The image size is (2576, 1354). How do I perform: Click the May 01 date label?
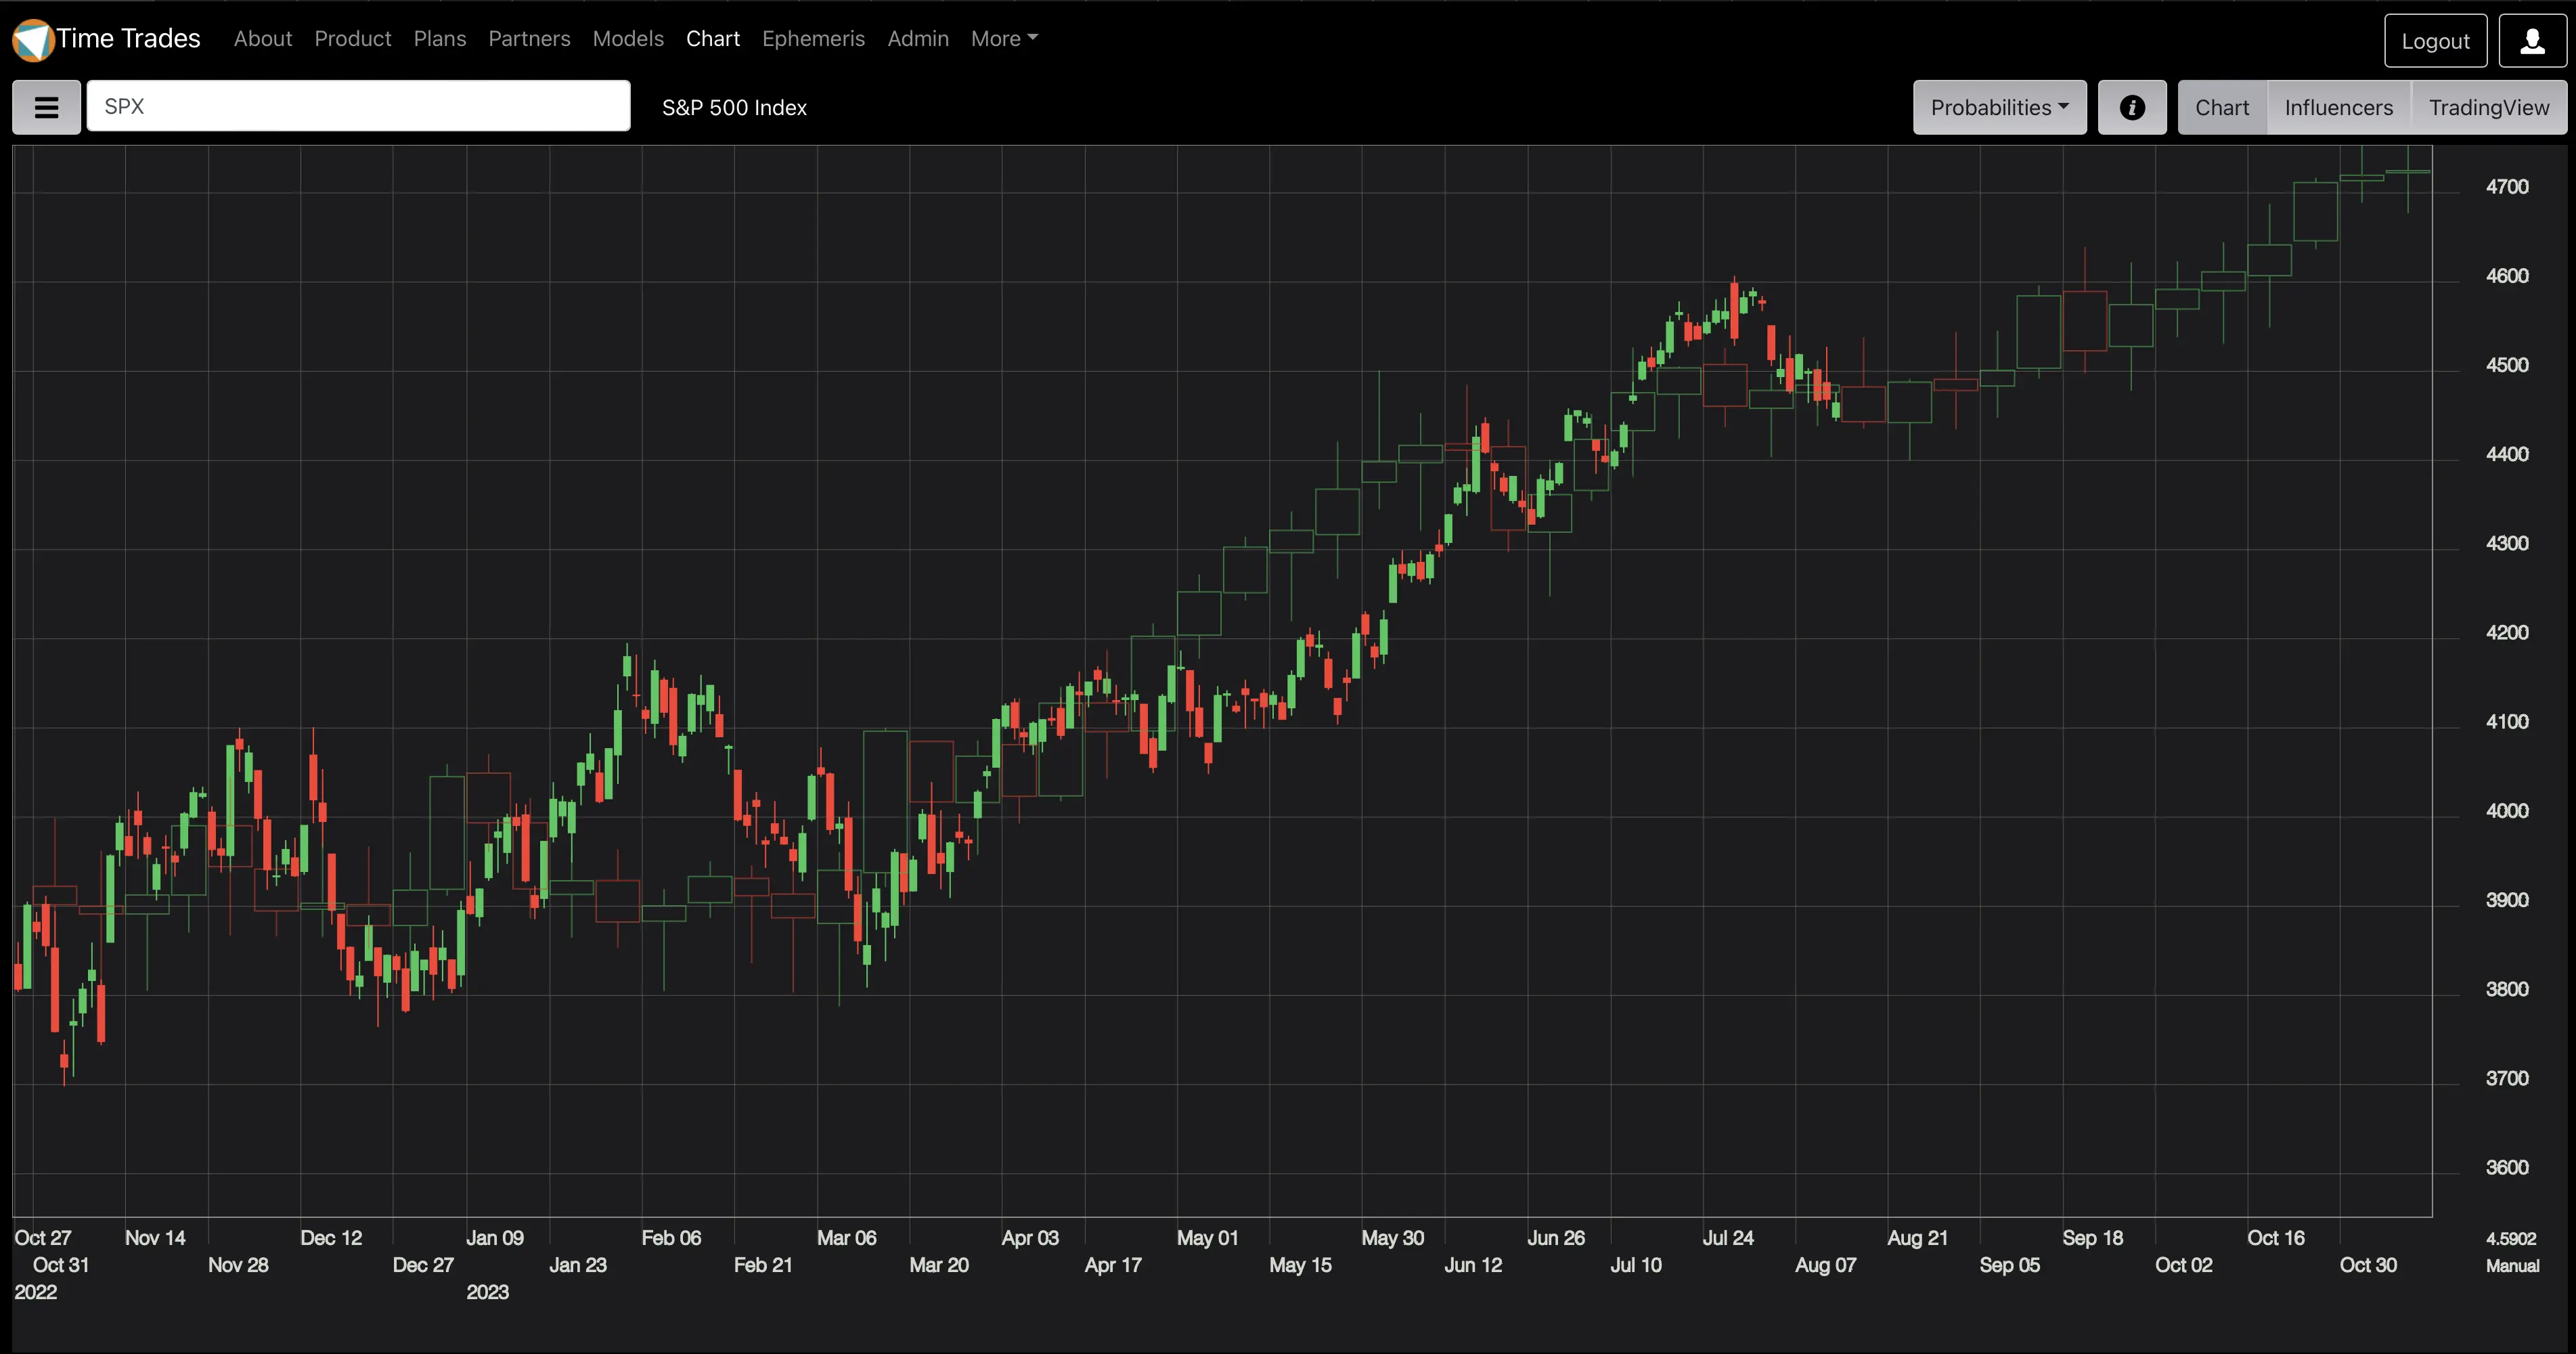click(x=1207, y=1238)
